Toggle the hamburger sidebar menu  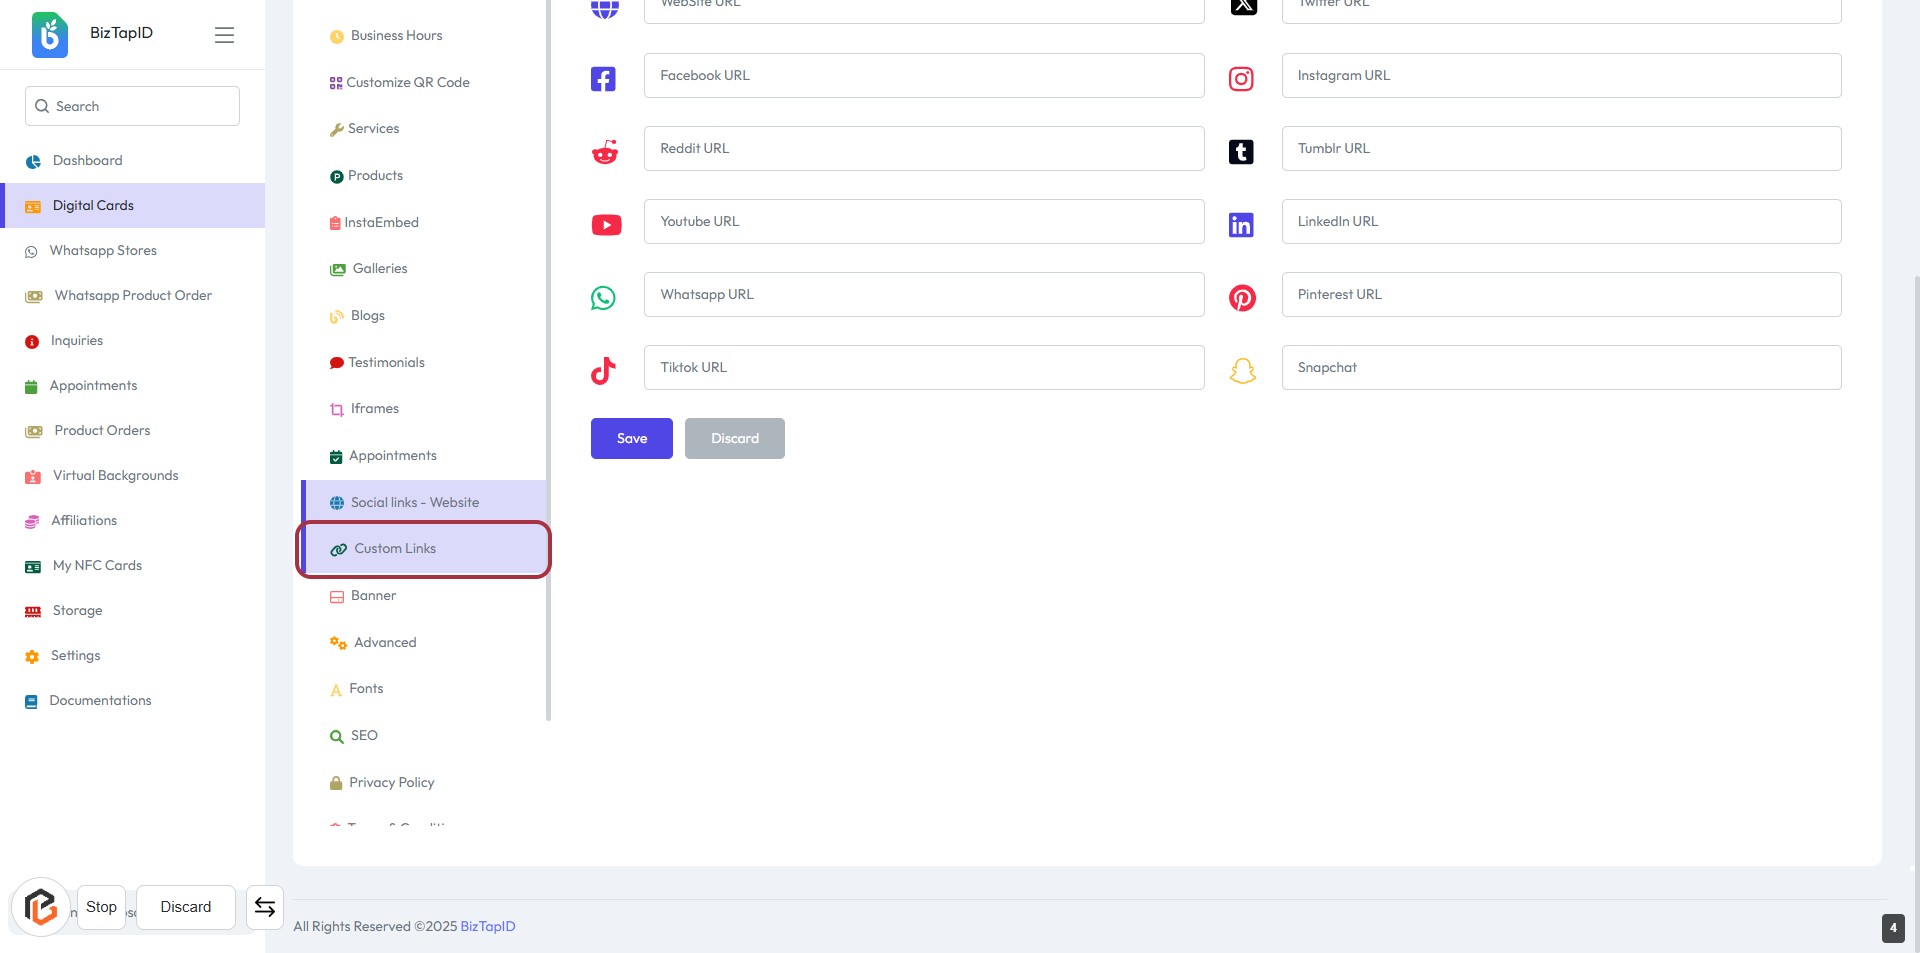pyautogui.click(x=224, y=35)
